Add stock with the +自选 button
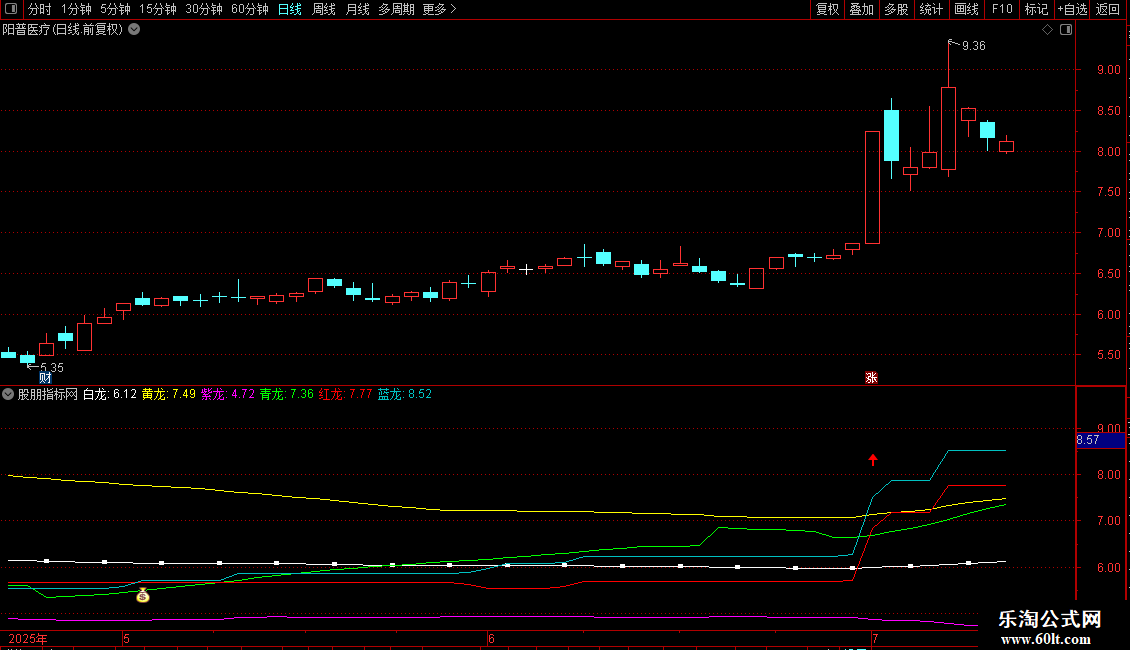The height and width of the screenshot is (650, 1130). point(1072,9)
